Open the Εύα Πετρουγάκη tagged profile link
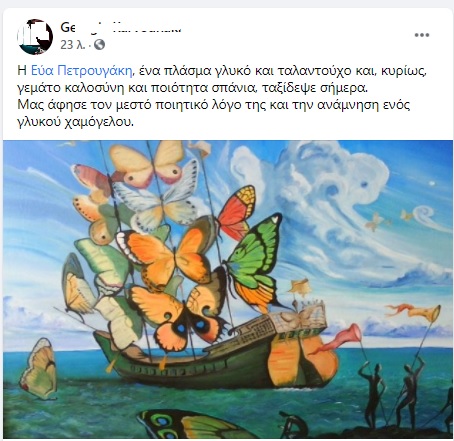The image size is (454, 441). tap(82, 71)
